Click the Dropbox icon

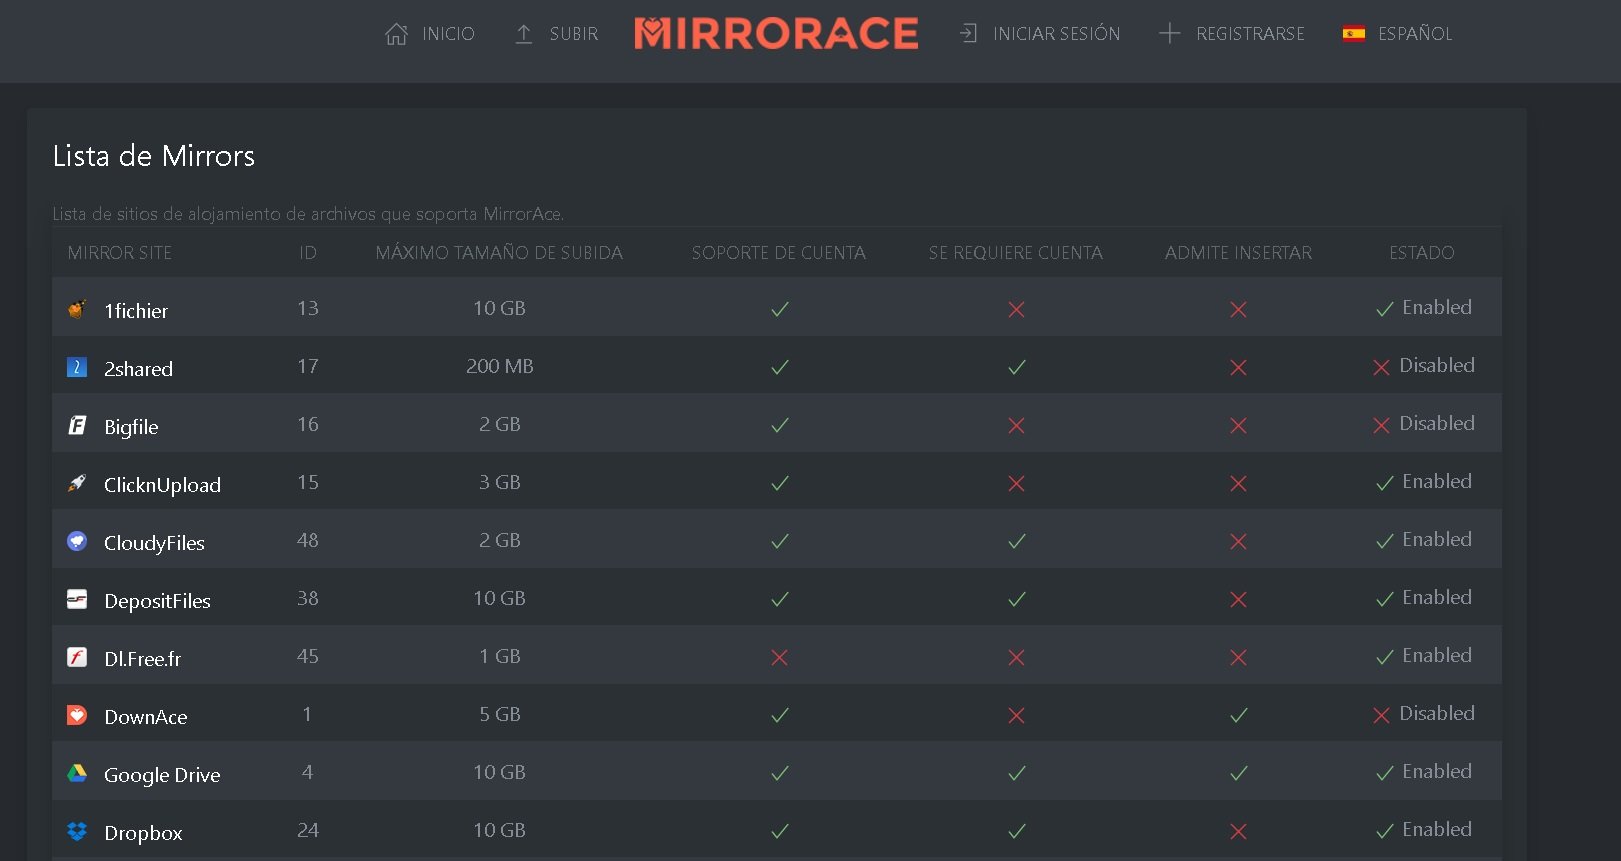(77, 831)
